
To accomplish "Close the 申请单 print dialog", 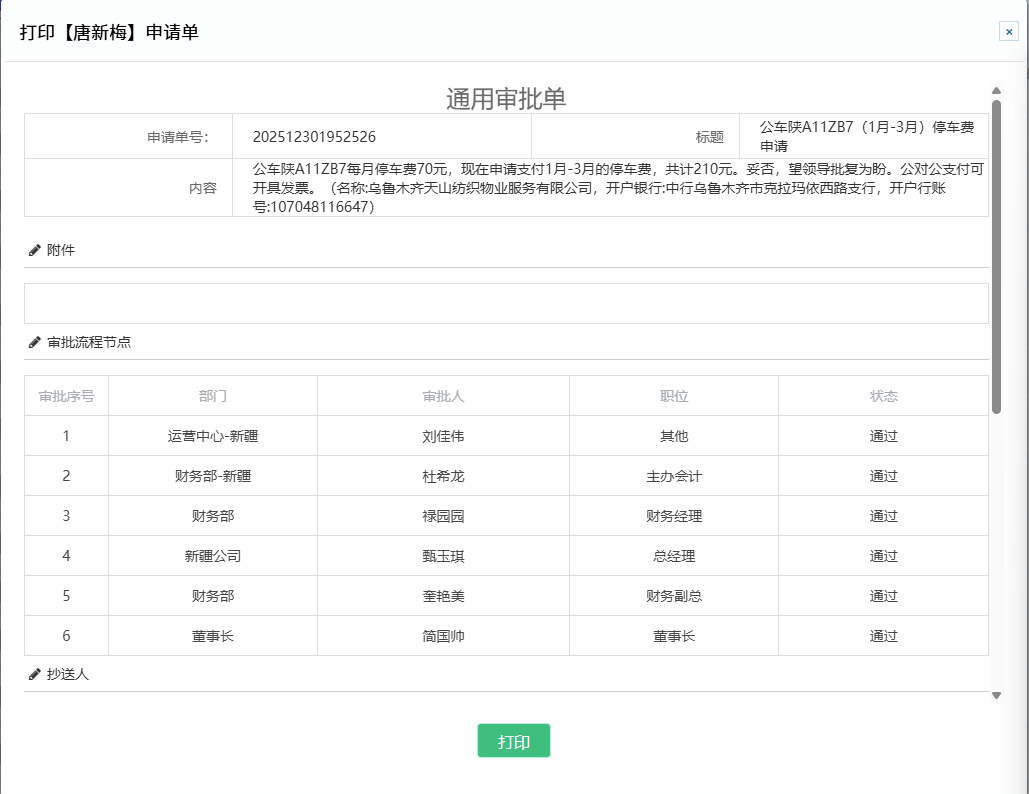I will point(1008,31).
